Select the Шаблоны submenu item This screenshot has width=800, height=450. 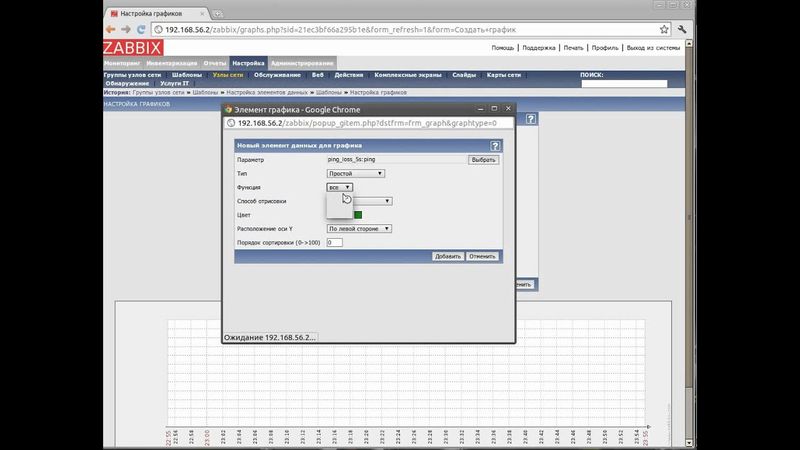tap(187, 74)
